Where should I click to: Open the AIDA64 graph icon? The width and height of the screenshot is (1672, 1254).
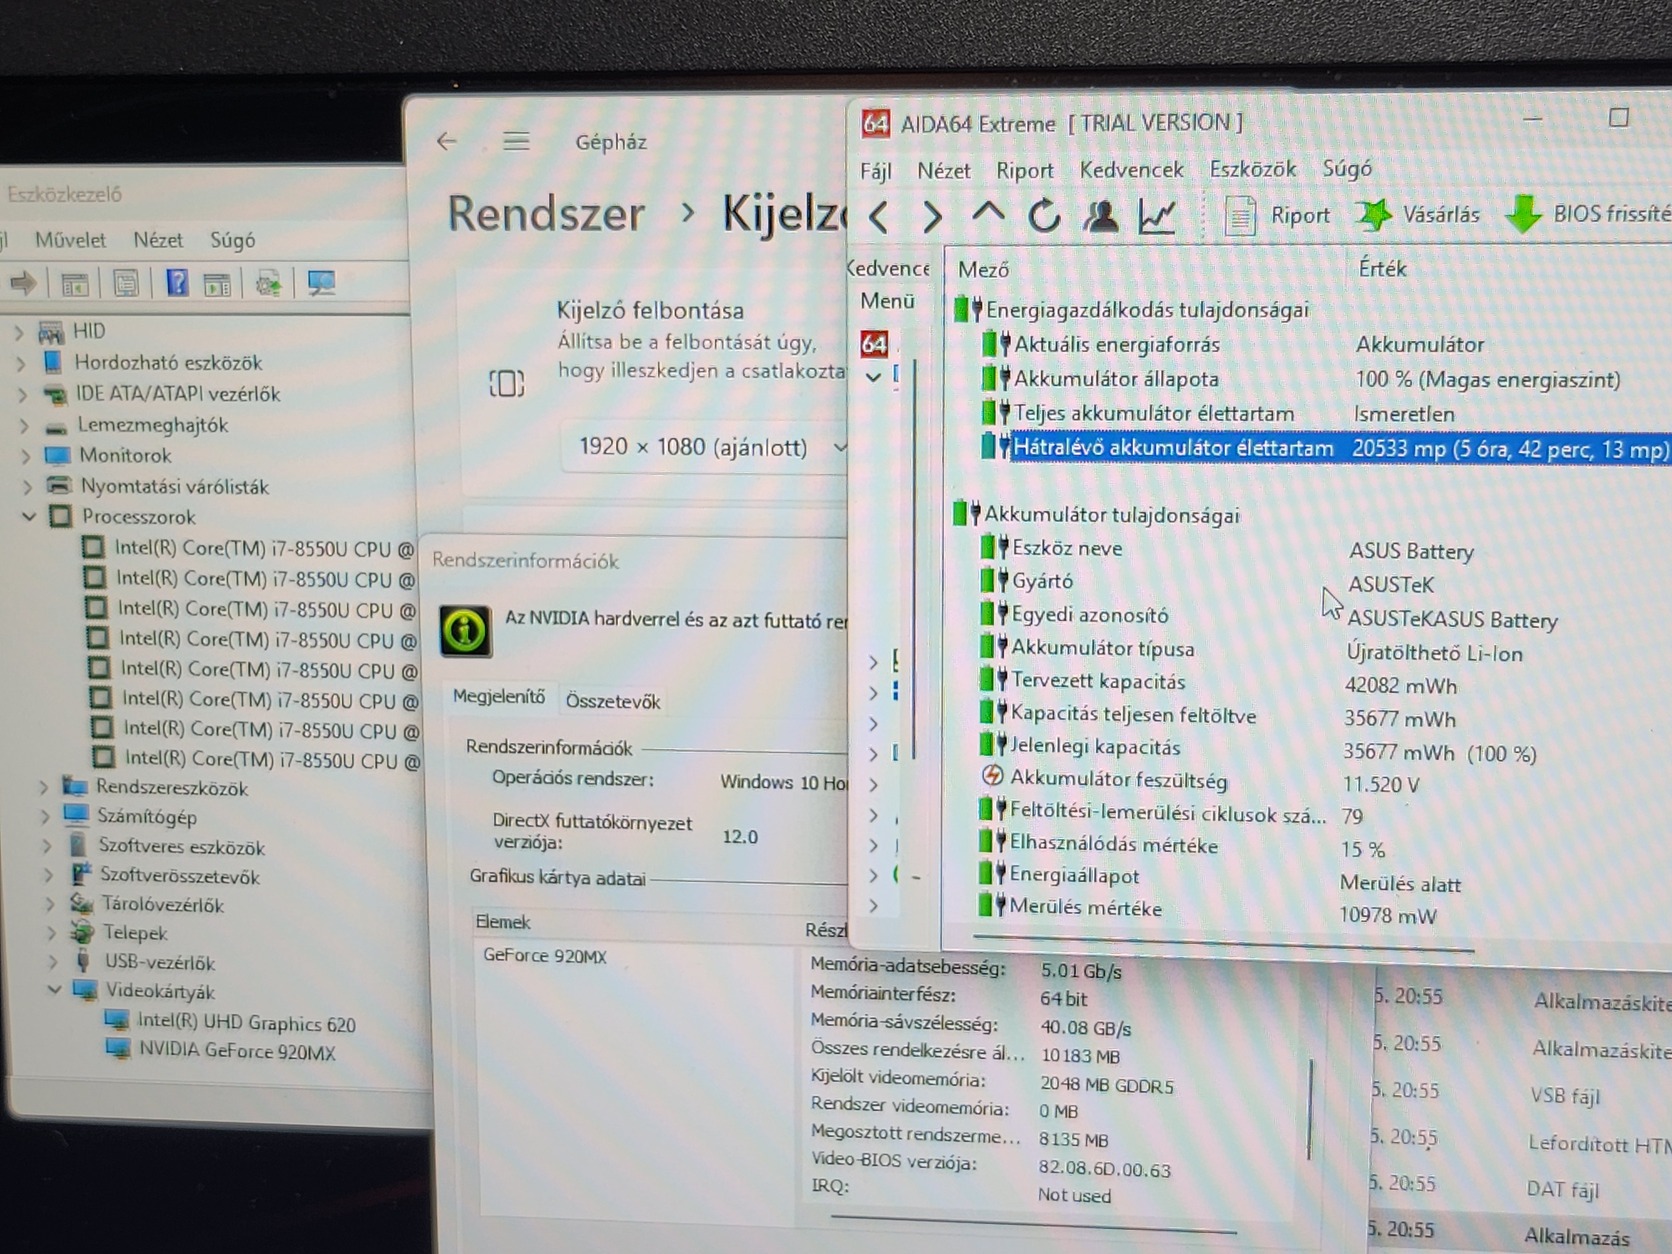tap(1157, 216)
